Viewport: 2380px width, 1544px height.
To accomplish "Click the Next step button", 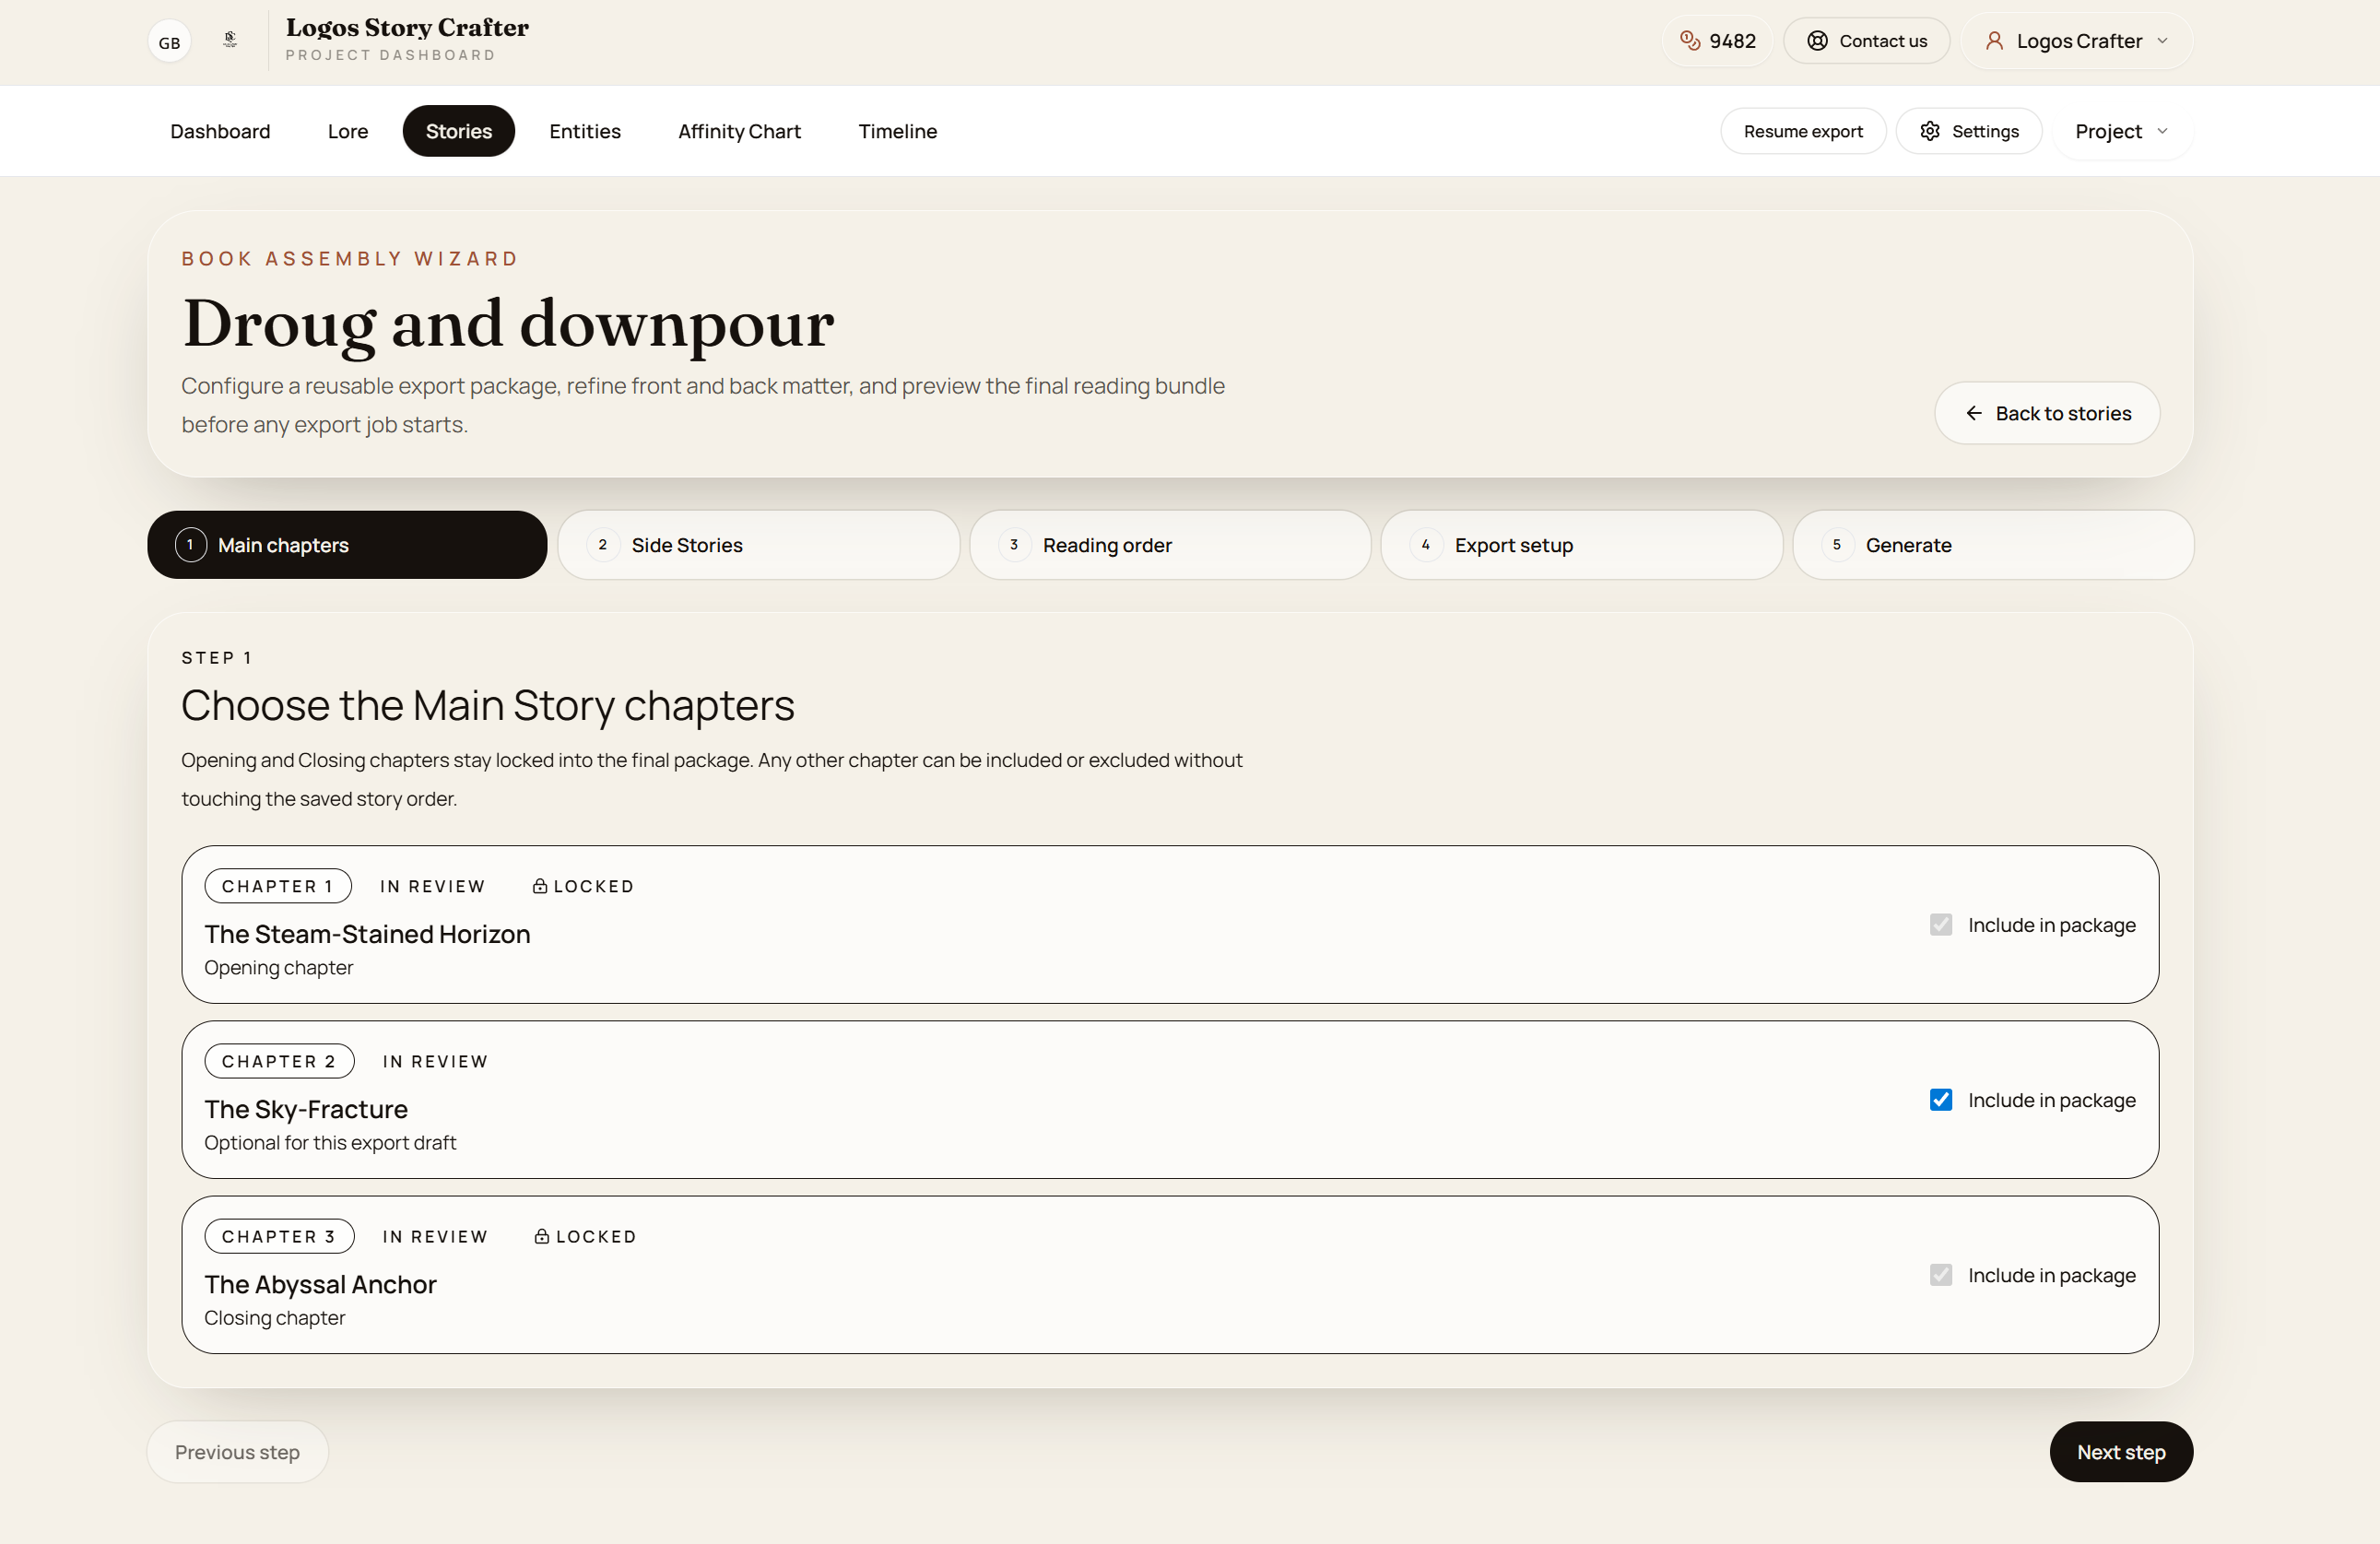I will [2121, 1452].
